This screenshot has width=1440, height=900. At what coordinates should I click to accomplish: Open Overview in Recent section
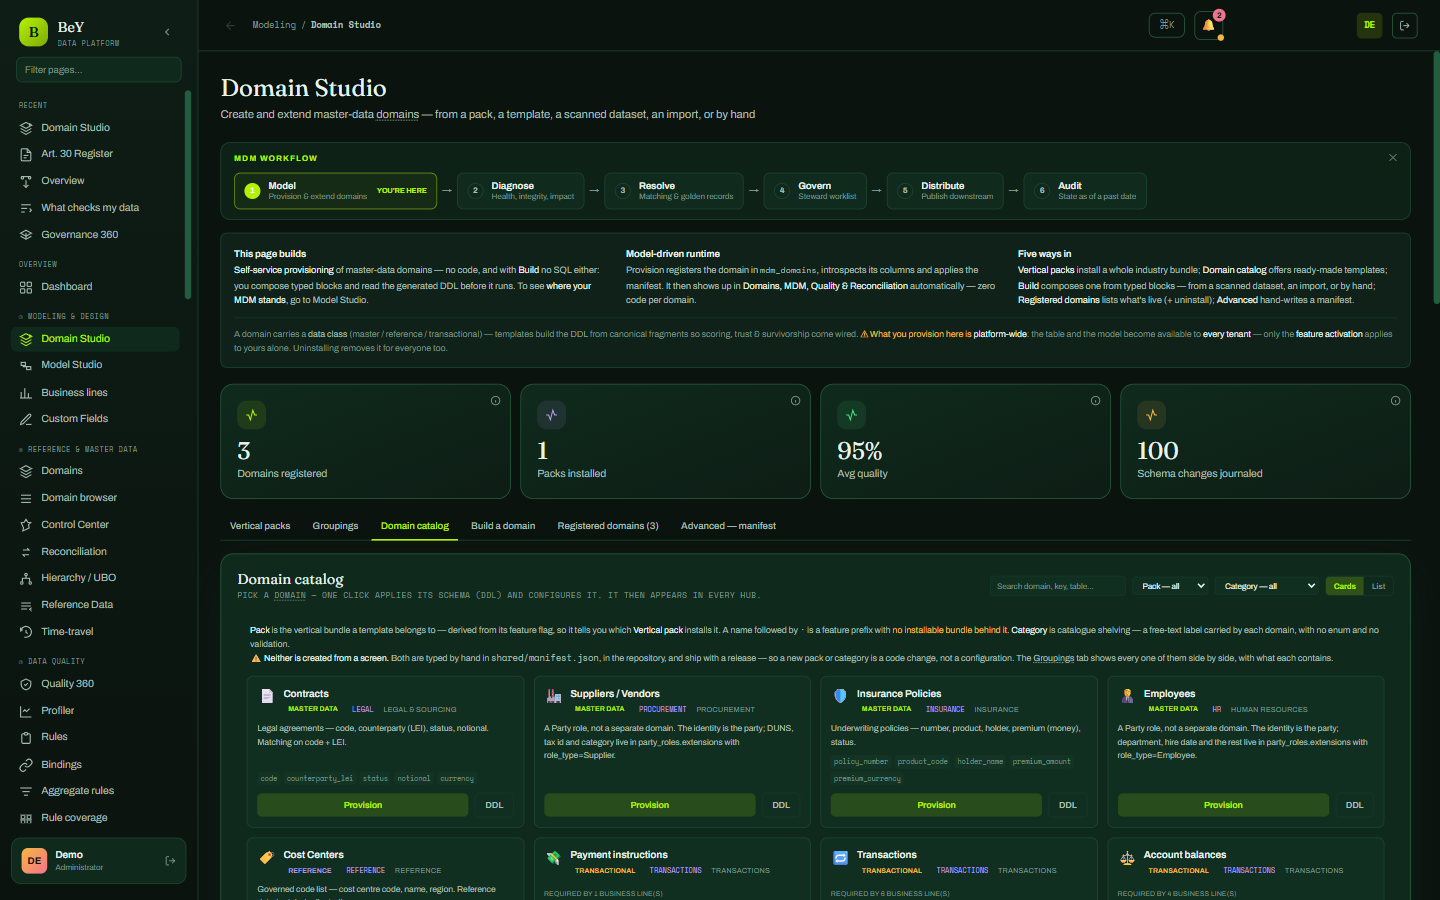click(x=96, y=181)
